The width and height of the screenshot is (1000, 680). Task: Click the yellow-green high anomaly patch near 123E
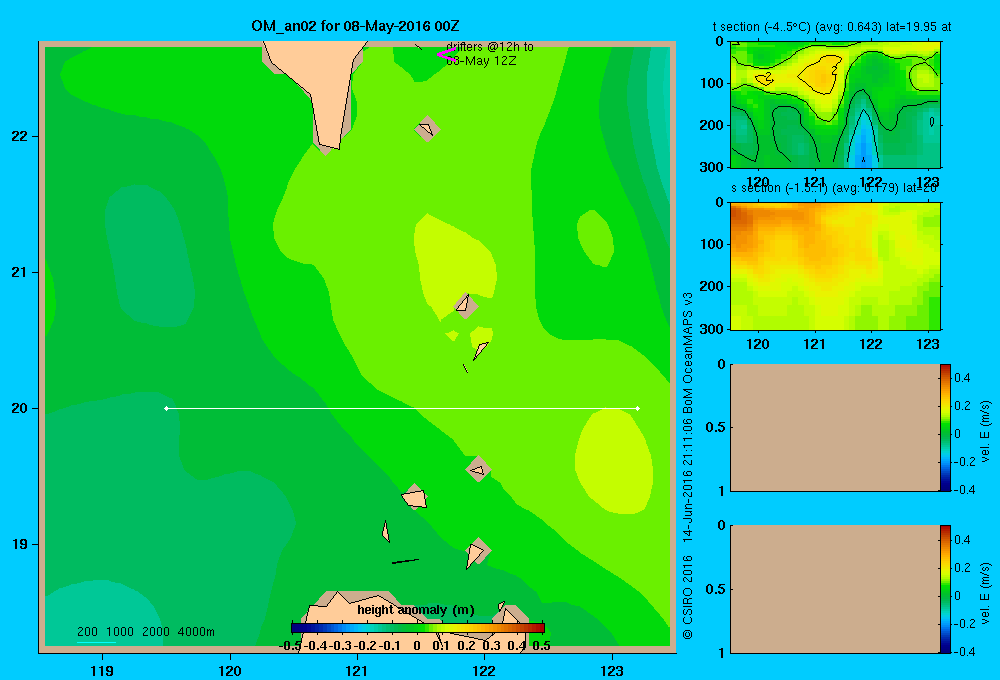tap(614, 461)
